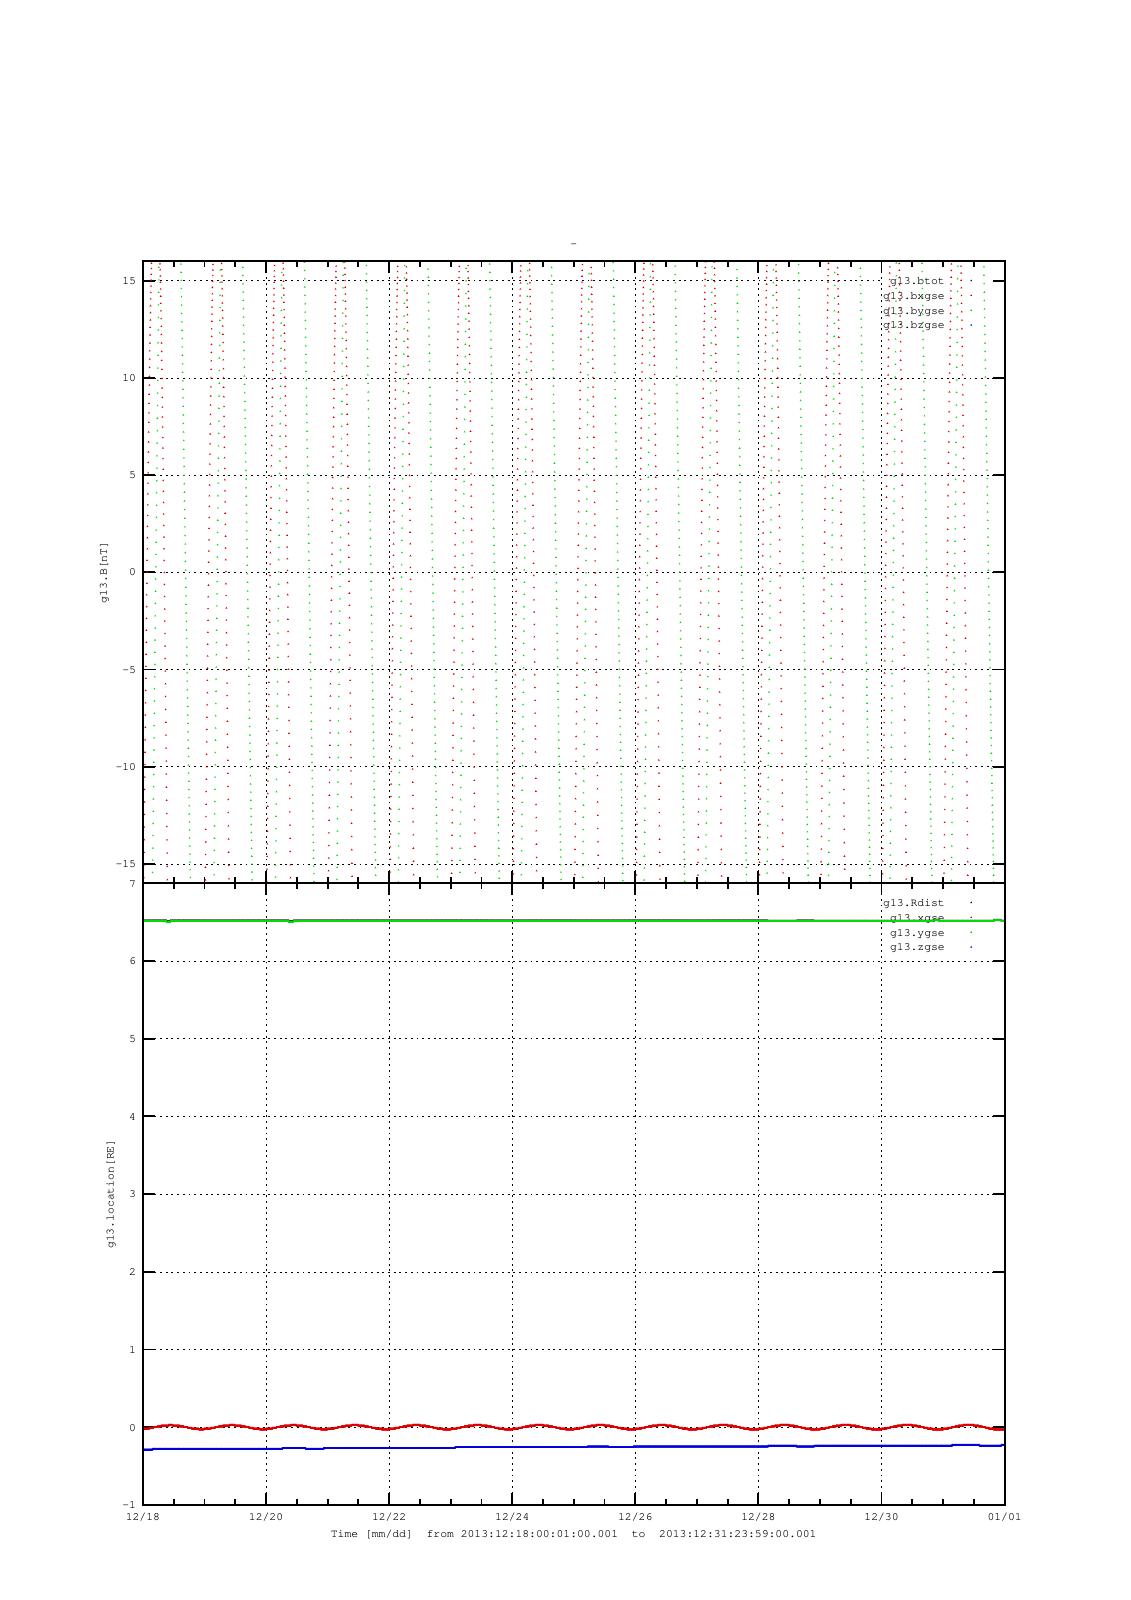Click the 2 tick on location axis
1131x1600 pixels.
click(132, 1272)
